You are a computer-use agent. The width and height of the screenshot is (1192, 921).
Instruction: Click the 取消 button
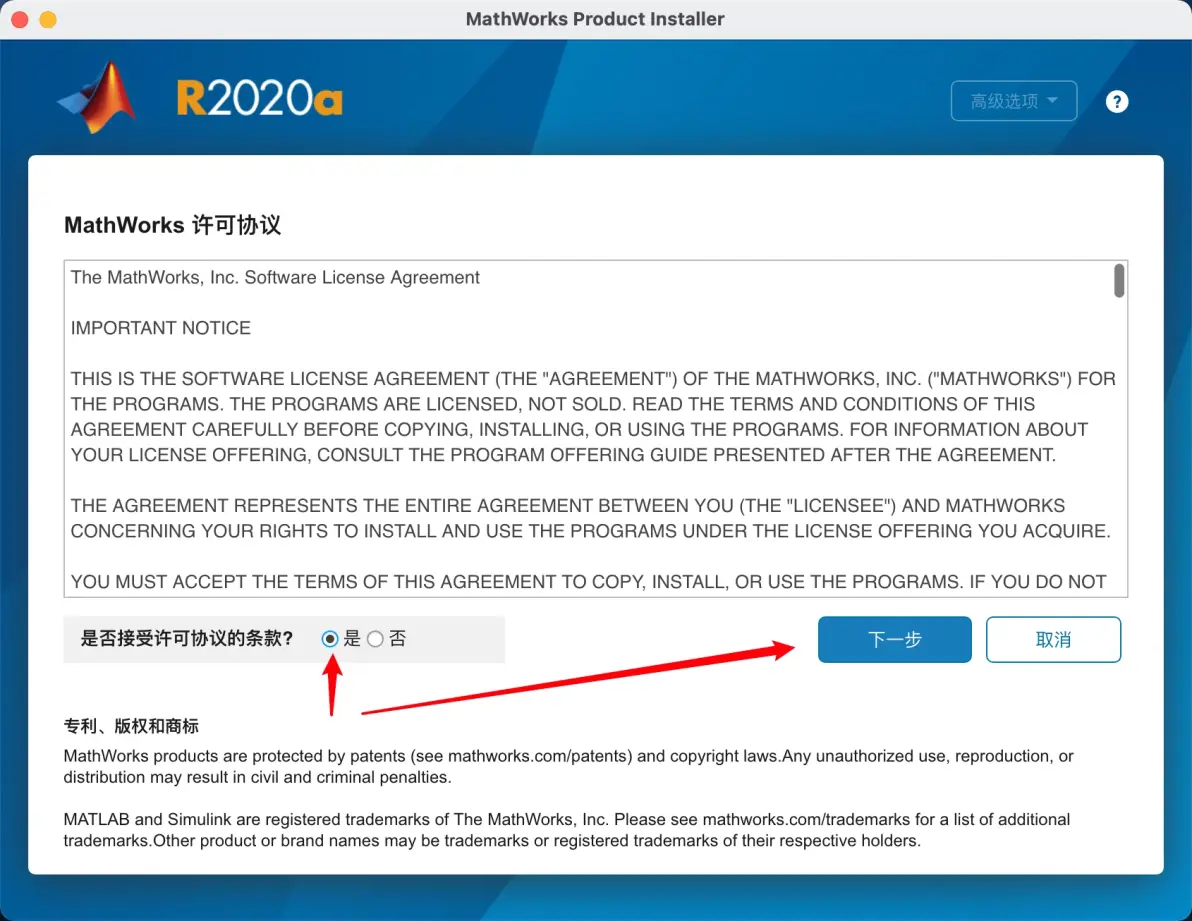pyautogui.click(x=1053, y=639)
